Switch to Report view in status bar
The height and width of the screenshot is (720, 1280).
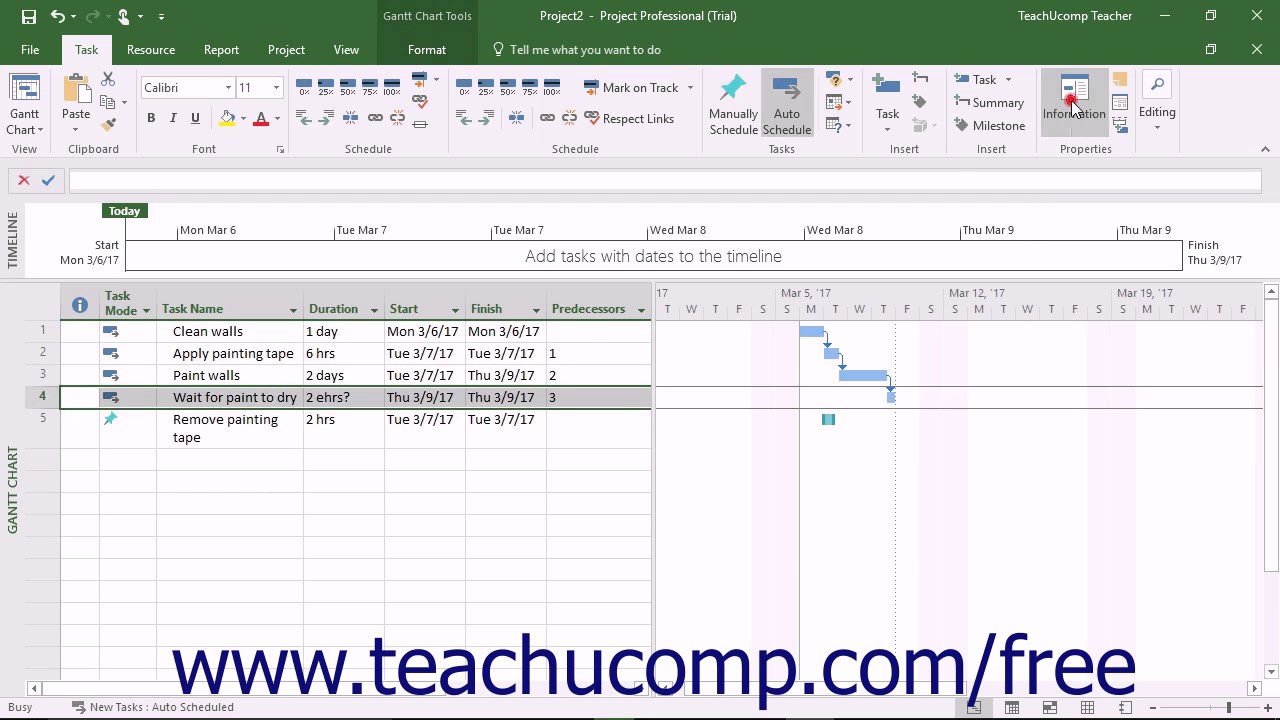point(1126,707)
